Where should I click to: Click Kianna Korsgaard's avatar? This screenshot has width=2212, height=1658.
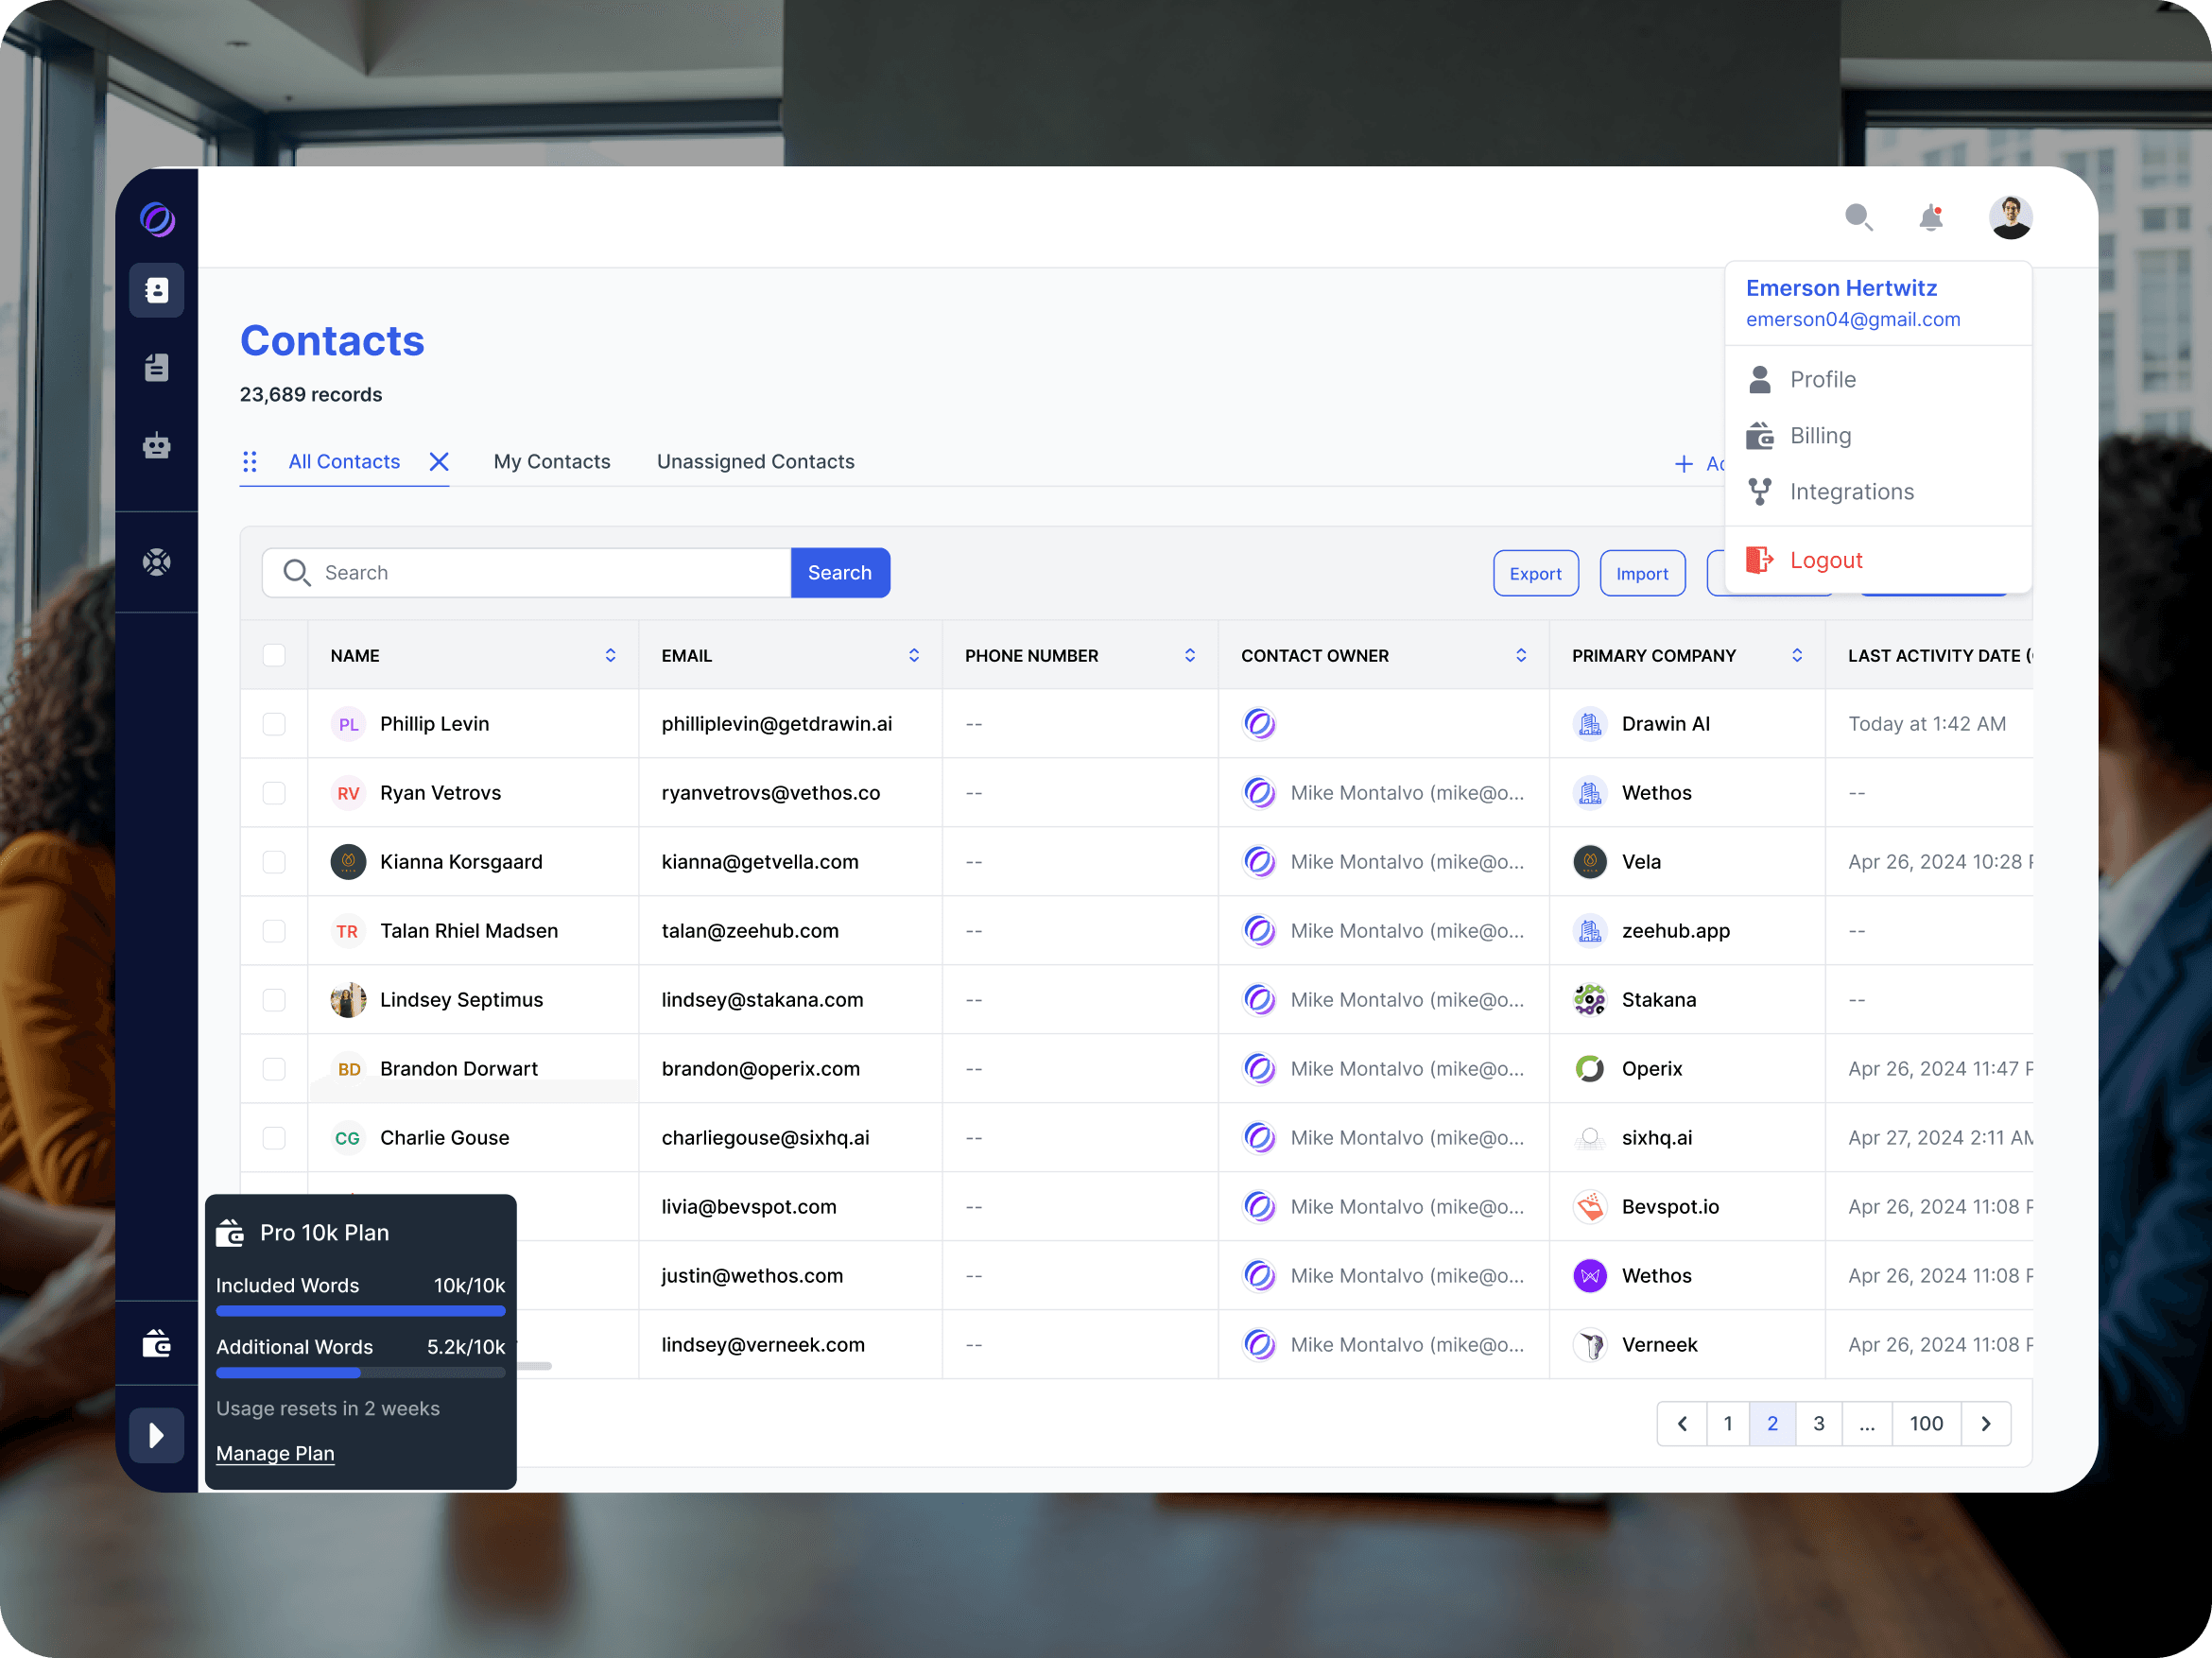click(348, 862)
